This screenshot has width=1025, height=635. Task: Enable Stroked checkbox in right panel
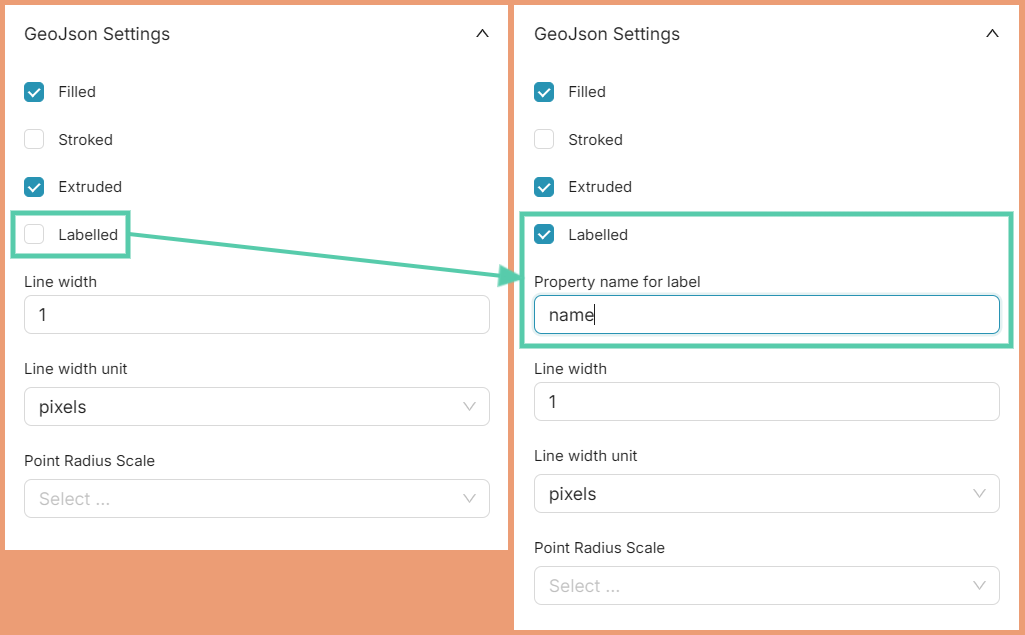[x=545, y=140]
